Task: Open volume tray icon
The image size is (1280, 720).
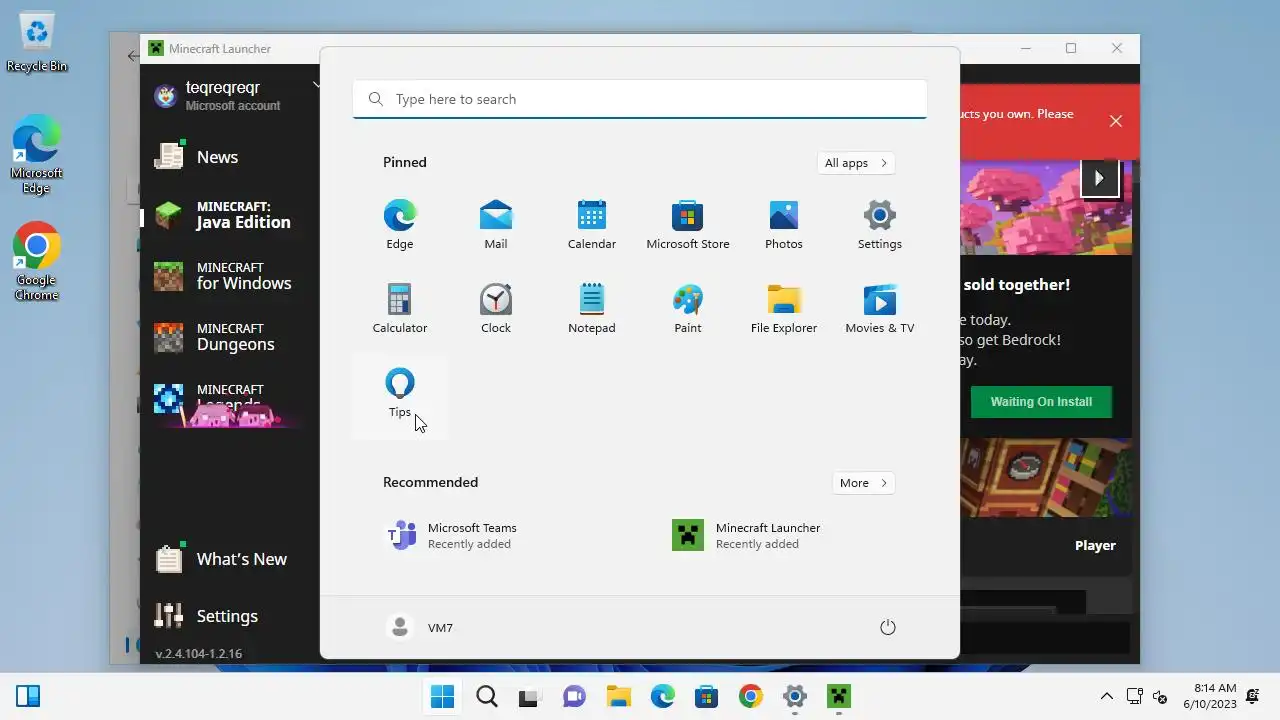Action: 1160,696
